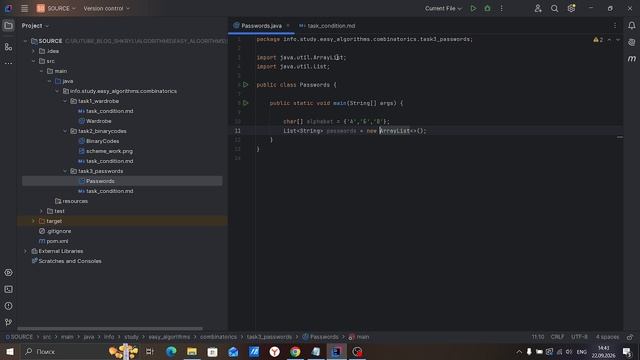Run main method gutter icon
The width and height of the screenshot is (640, 360).
[x=245, y=103]
